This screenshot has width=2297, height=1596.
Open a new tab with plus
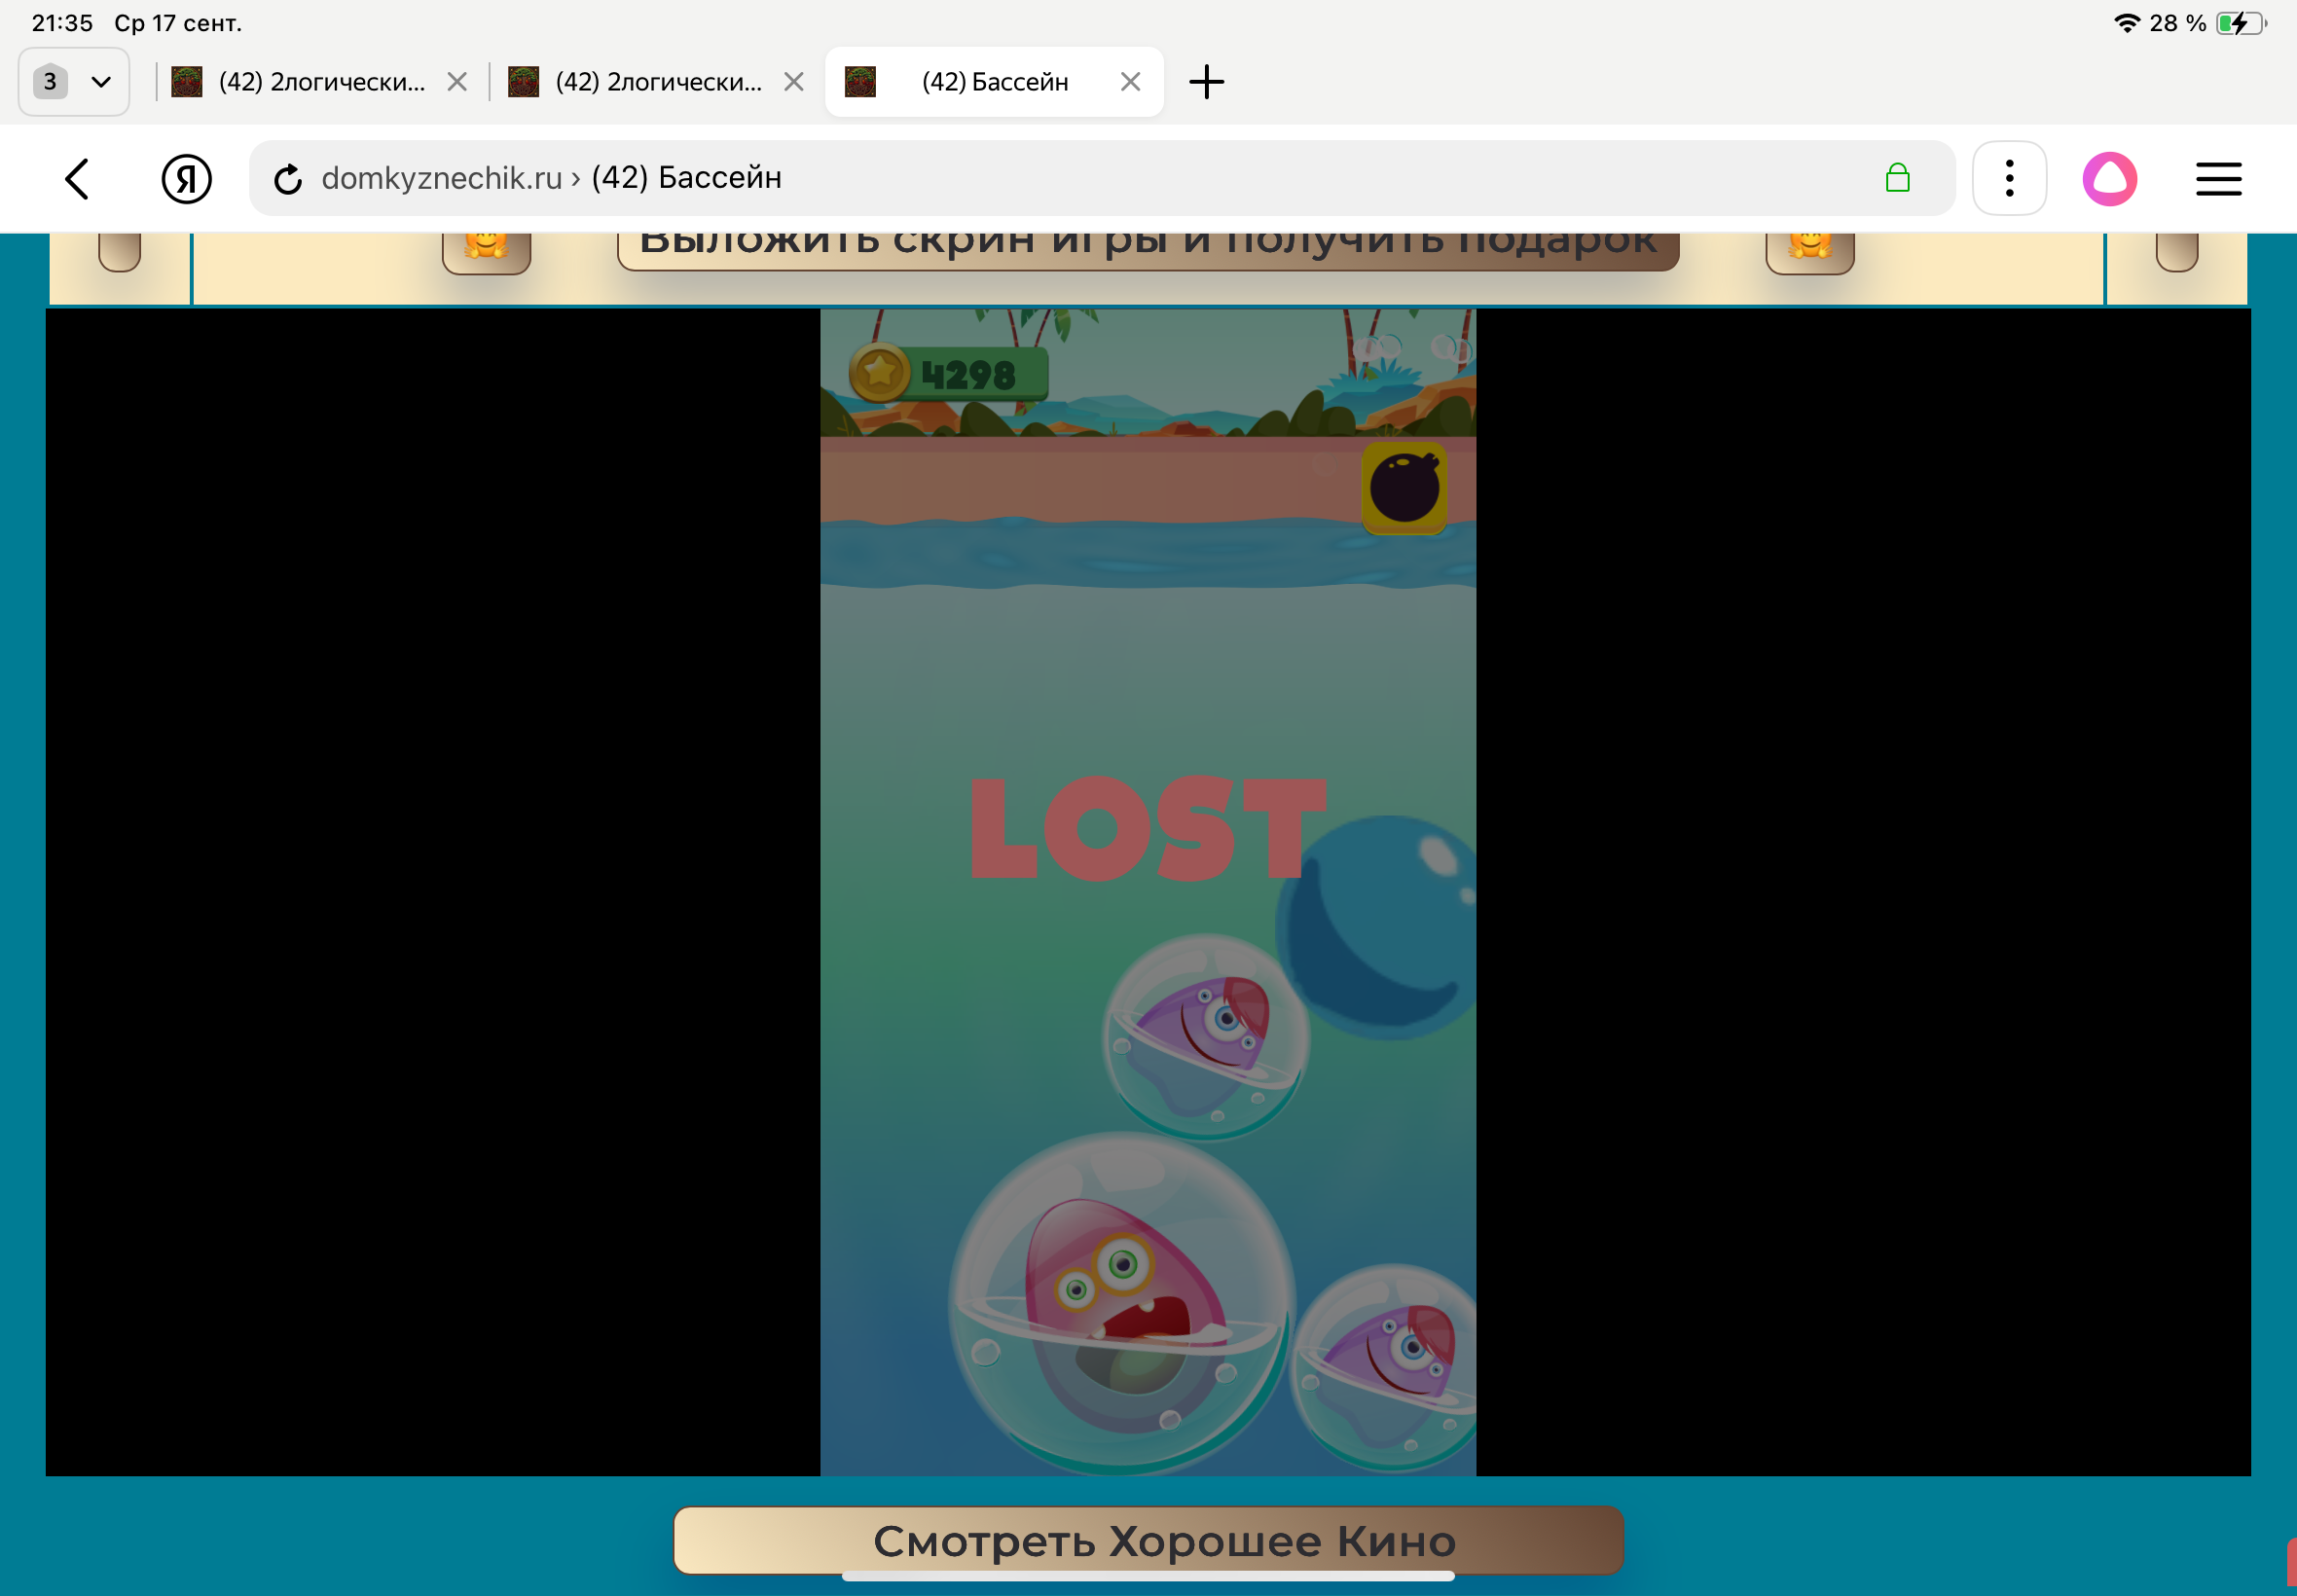[1206, 81]
